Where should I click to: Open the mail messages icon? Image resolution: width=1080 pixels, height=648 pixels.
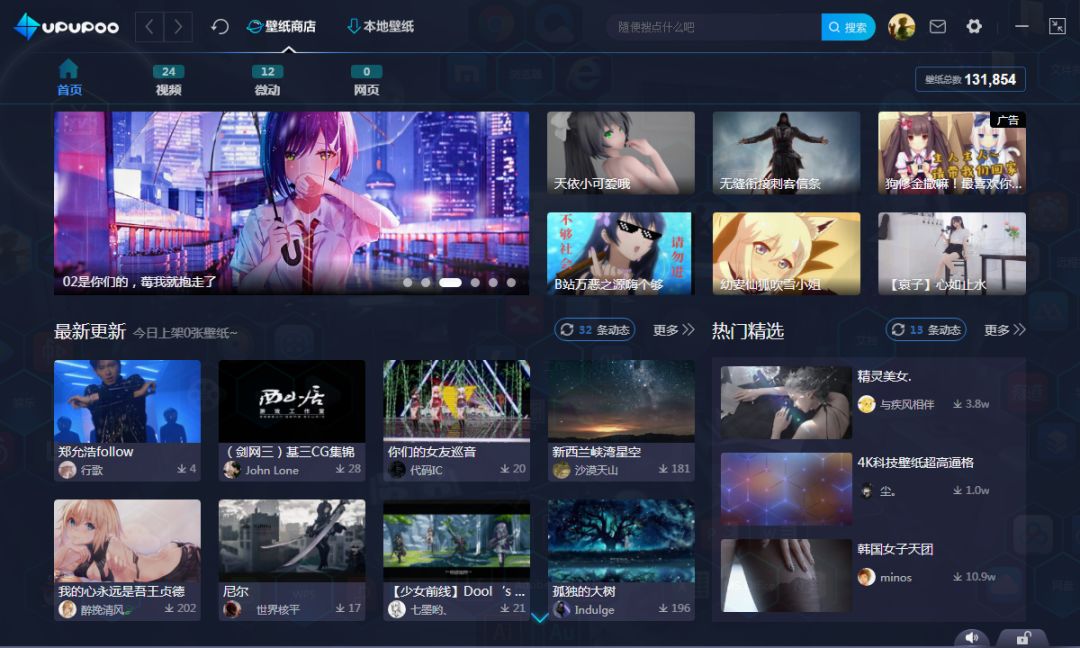click(x=937, y=27)
